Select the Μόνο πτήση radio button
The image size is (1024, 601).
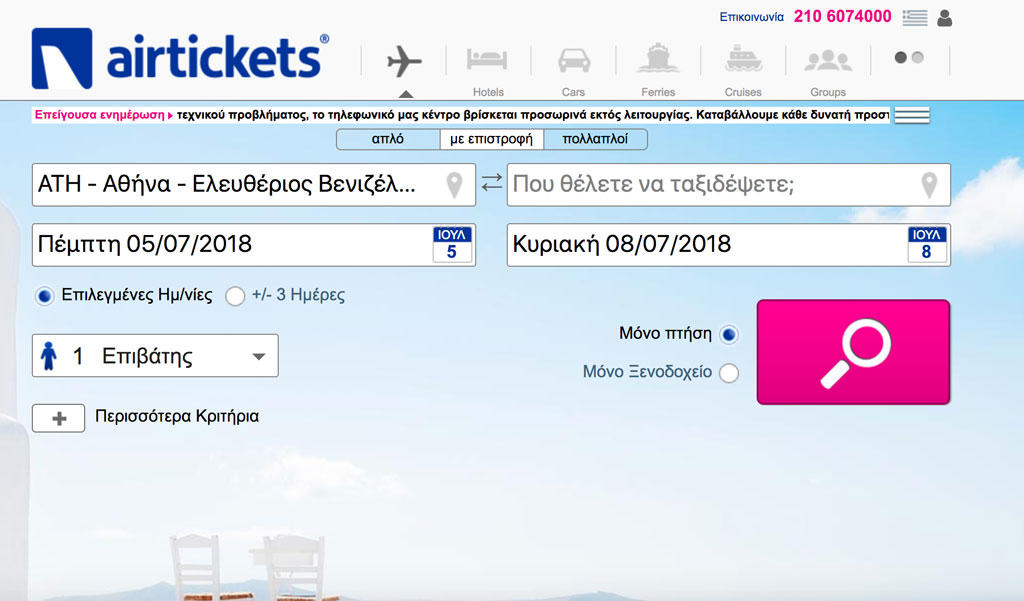coord(729,334)
